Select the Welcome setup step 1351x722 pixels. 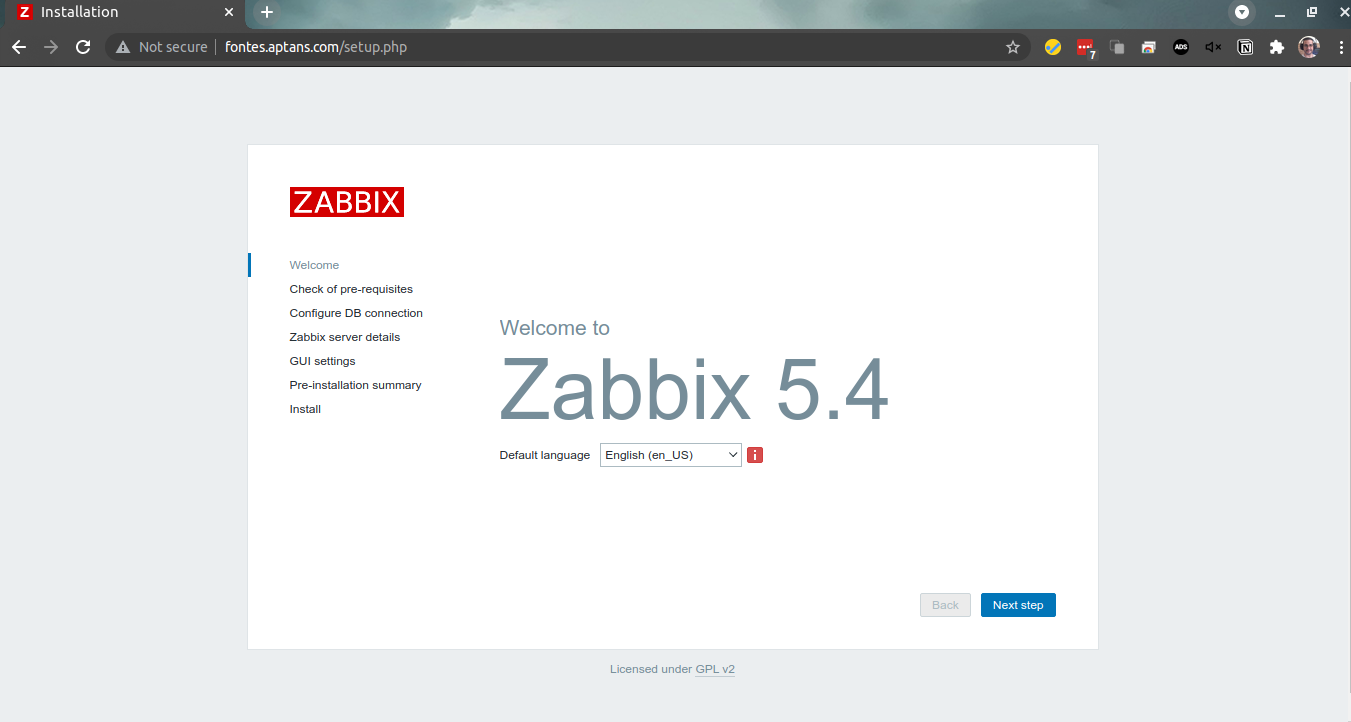point(314,265)
